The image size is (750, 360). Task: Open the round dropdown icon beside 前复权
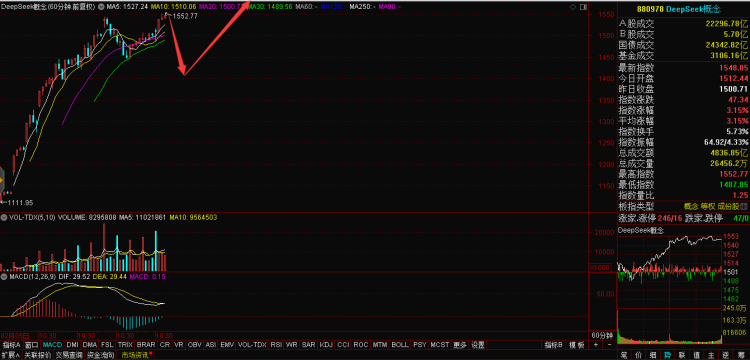100,7
